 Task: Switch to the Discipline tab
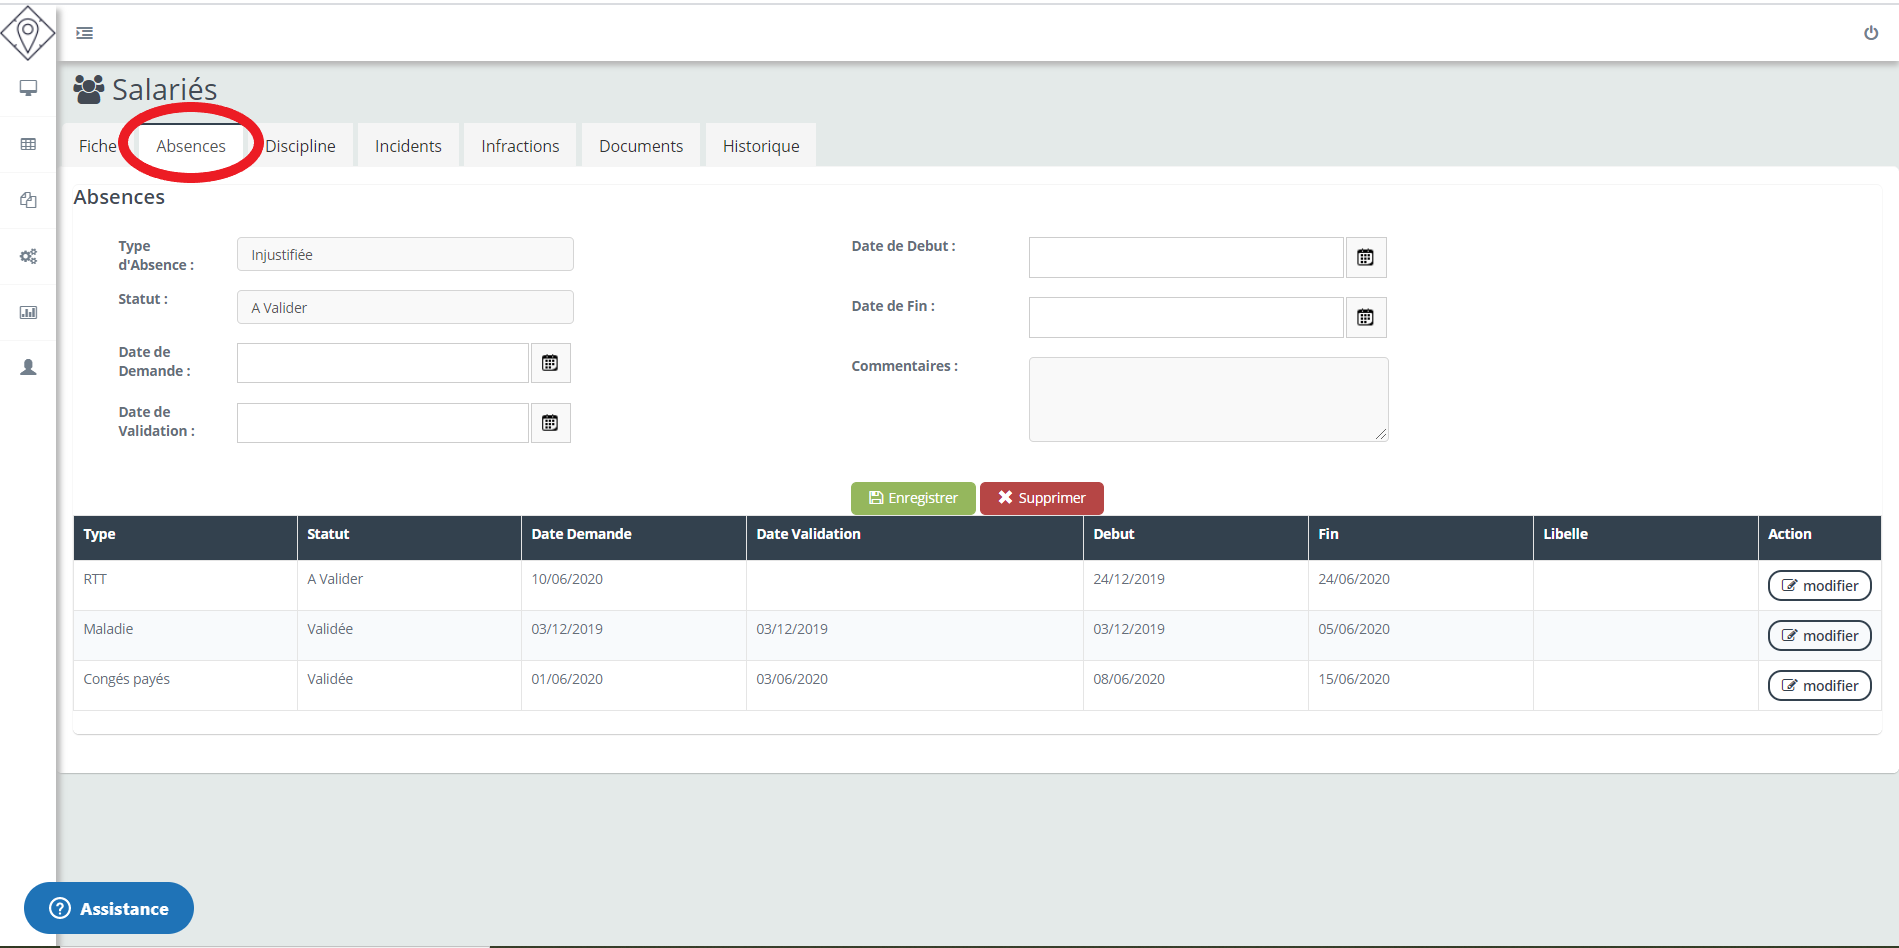pyautogui.click(x=301, y=146)
